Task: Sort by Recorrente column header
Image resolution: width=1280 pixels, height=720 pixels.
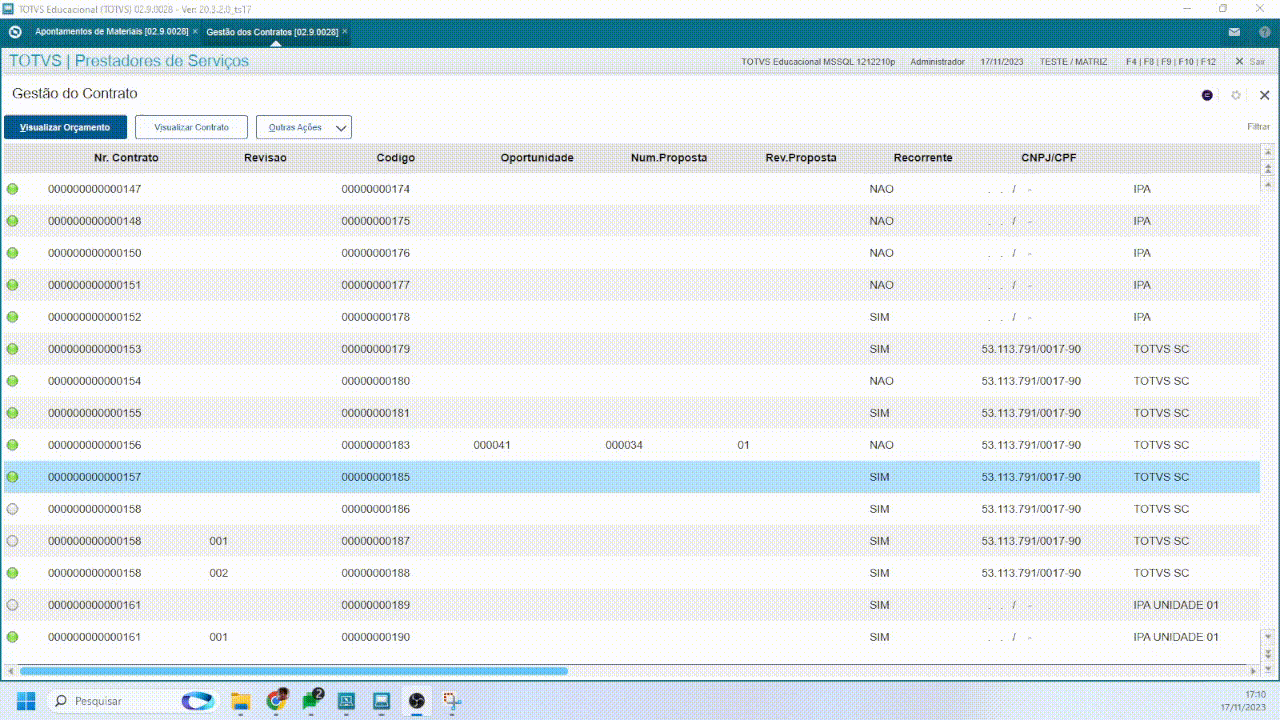Action: [923, 158]
